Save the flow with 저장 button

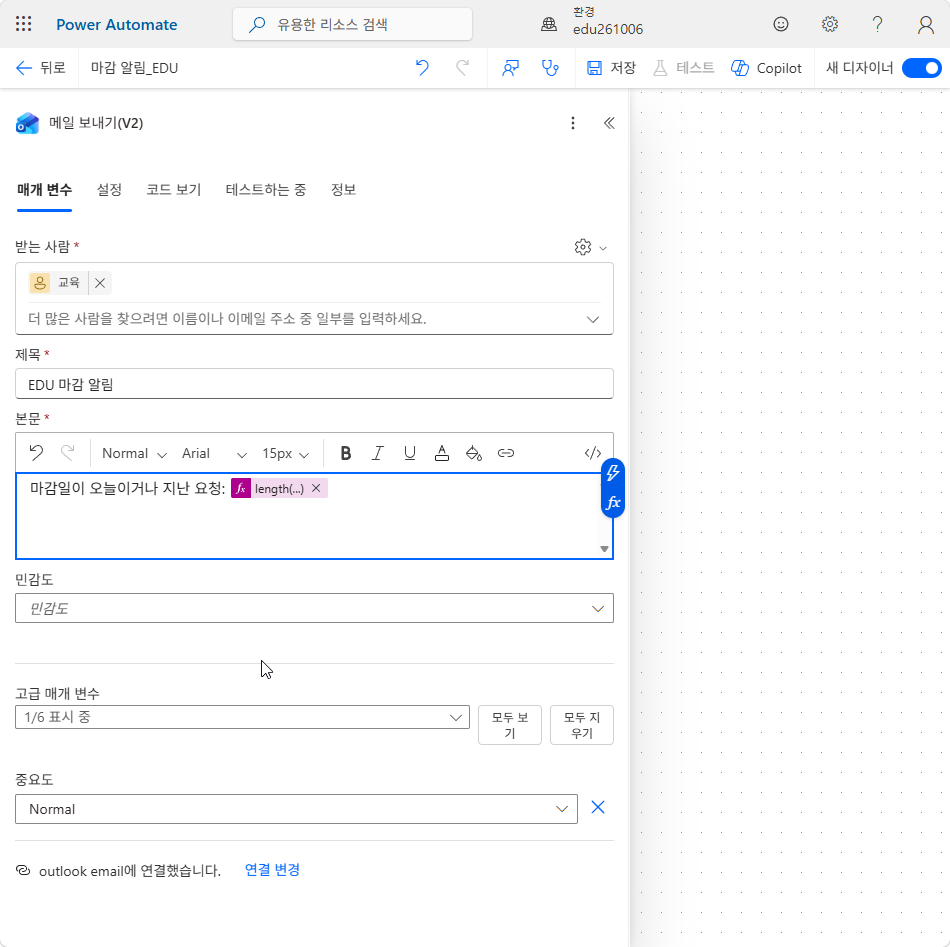[x=611, y=68]
